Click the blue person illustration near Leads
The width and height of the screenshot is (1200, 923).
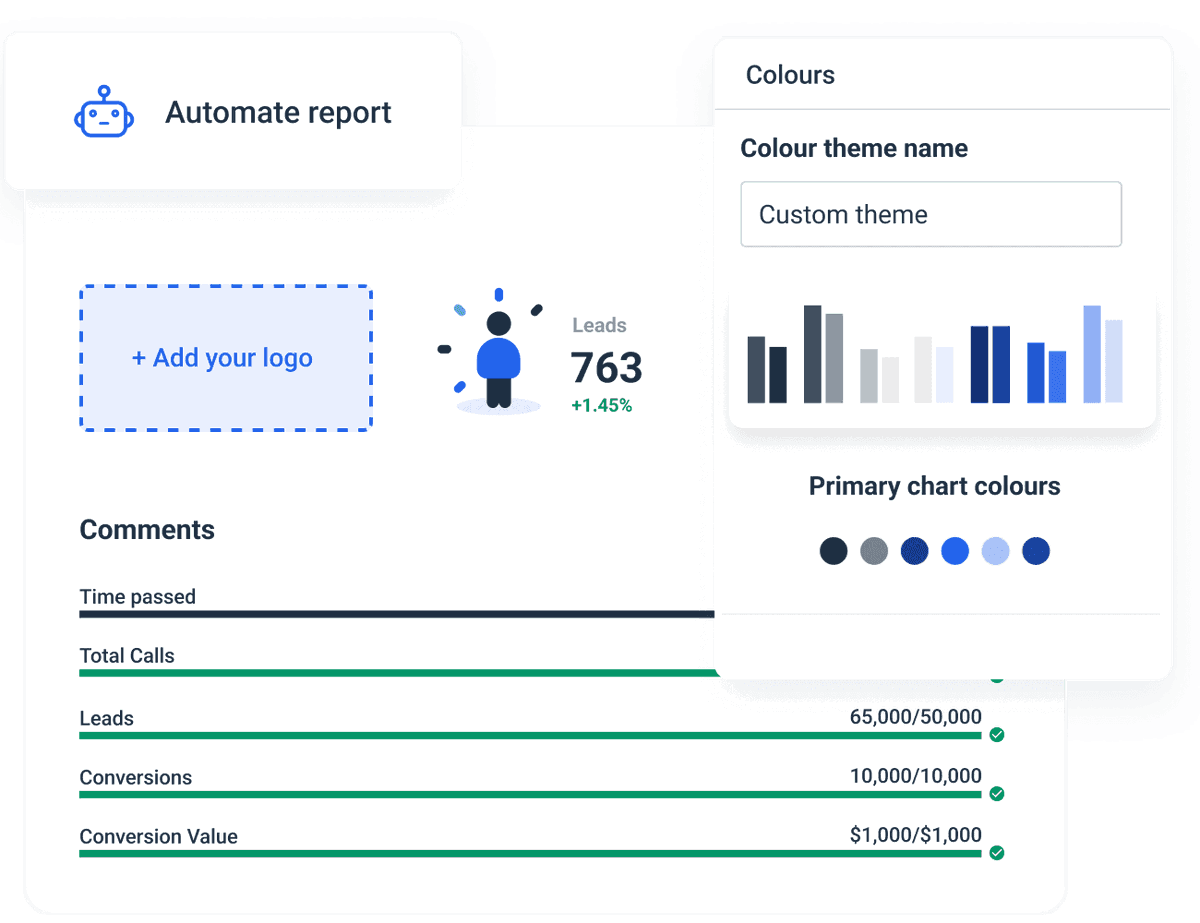click(x=497, y=358)
